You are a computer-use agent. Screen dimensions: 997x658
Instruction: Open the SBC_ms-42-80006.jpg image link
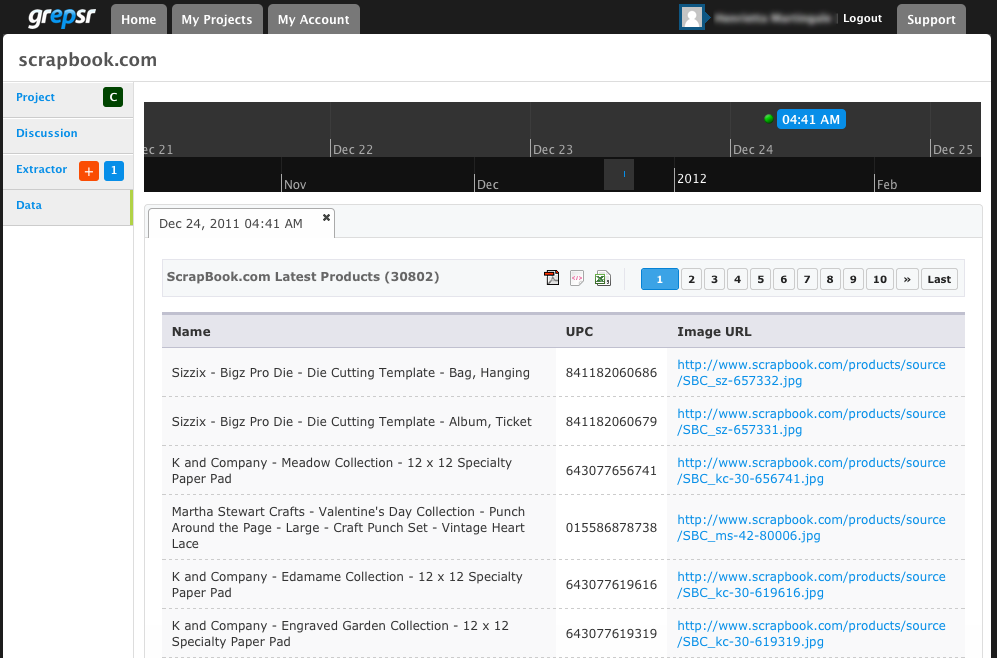[x=811, y=528]
